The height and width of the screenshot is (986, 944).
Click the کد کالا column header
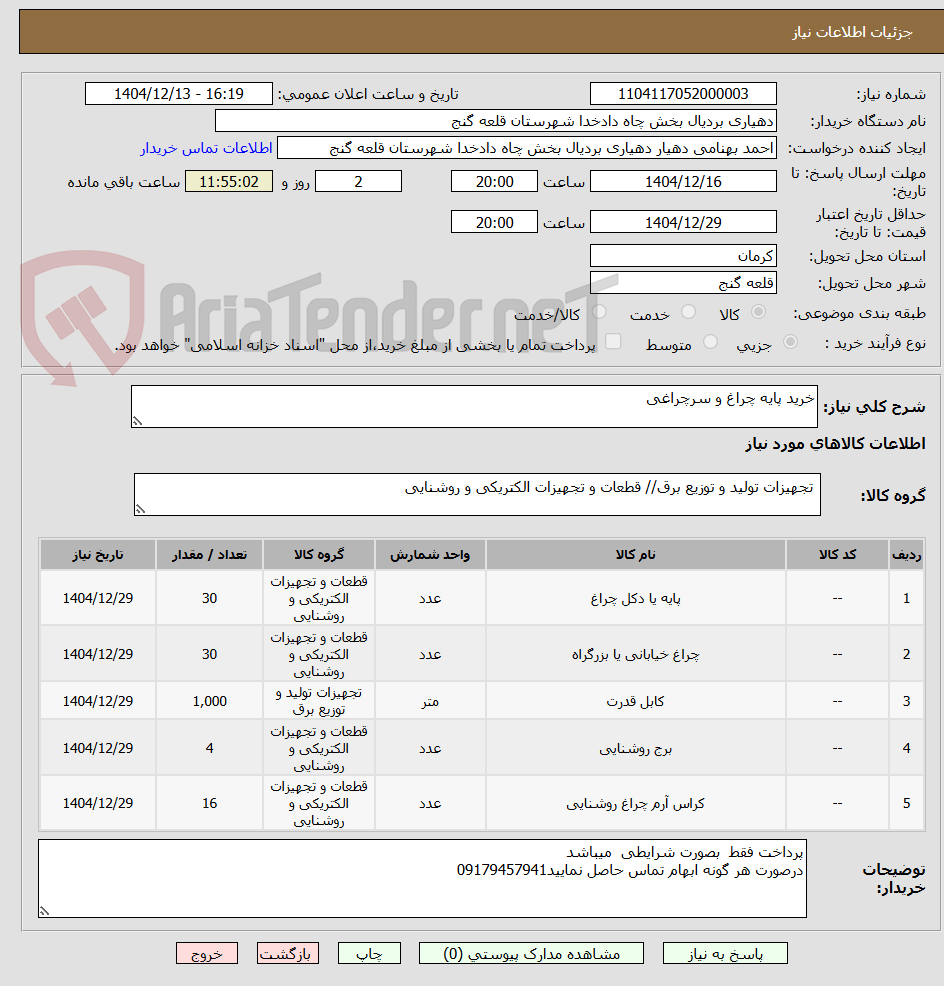click(837, 555)
